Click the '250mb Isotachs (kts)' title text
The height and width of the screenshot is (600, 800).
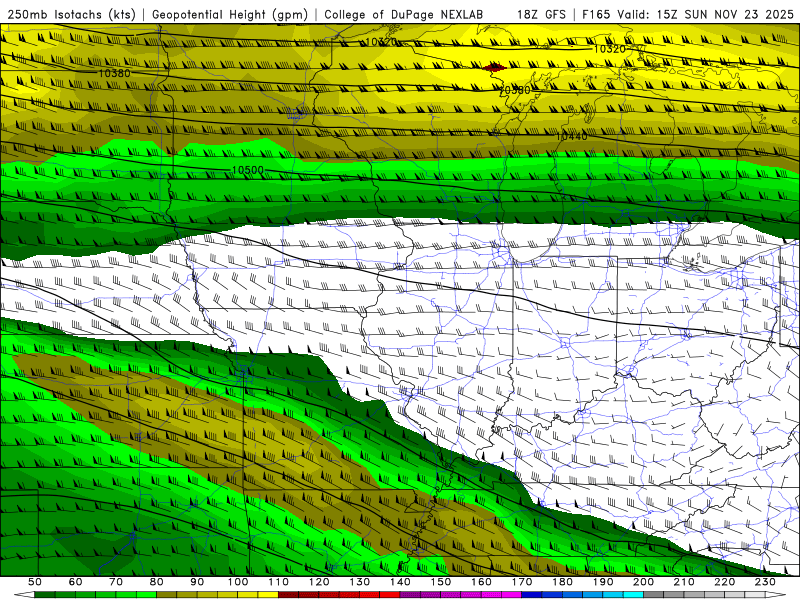71,15
